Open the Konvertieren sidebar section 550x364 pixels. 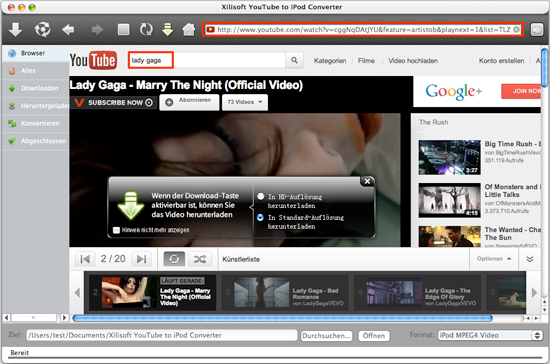coord(35,123)
